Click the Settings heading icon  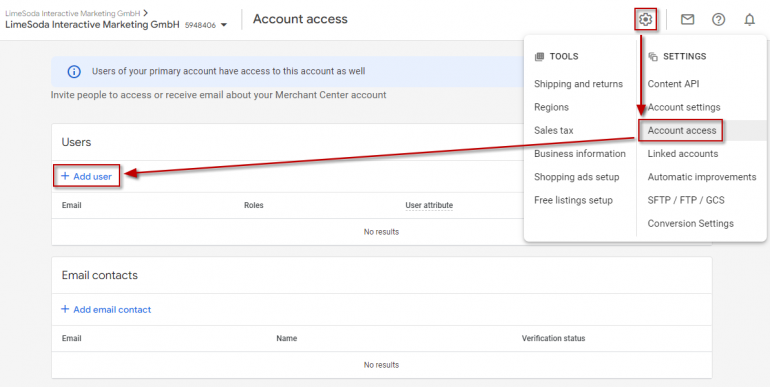pos(653,56)
